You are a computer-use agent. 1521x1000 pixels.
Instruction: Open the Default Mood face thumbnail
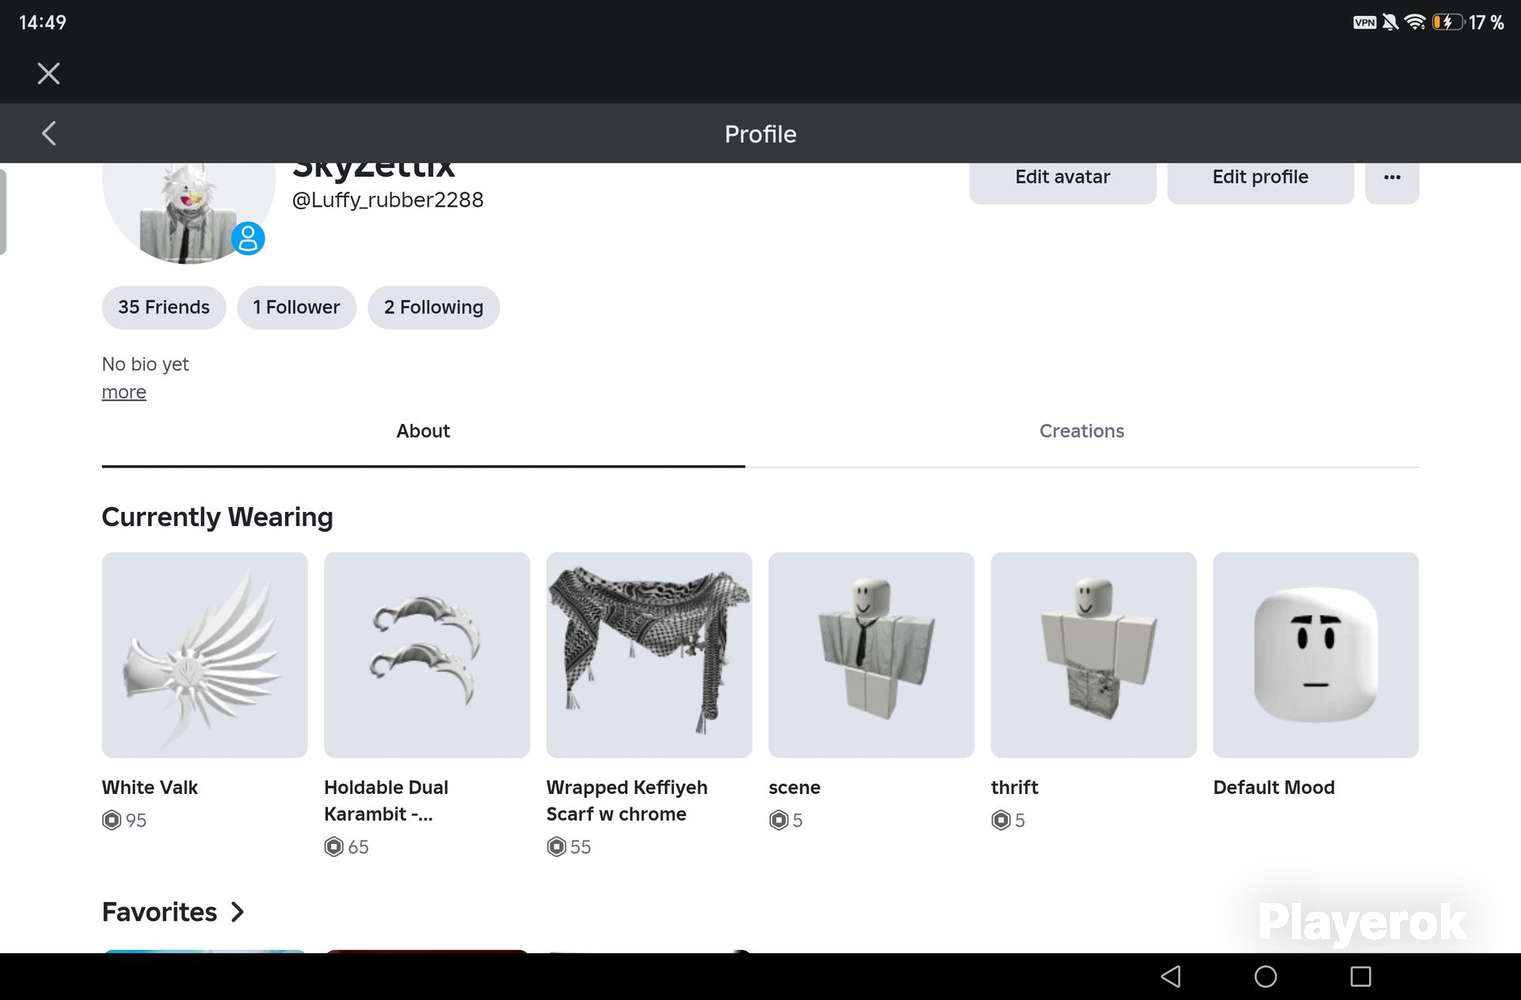1316,655
